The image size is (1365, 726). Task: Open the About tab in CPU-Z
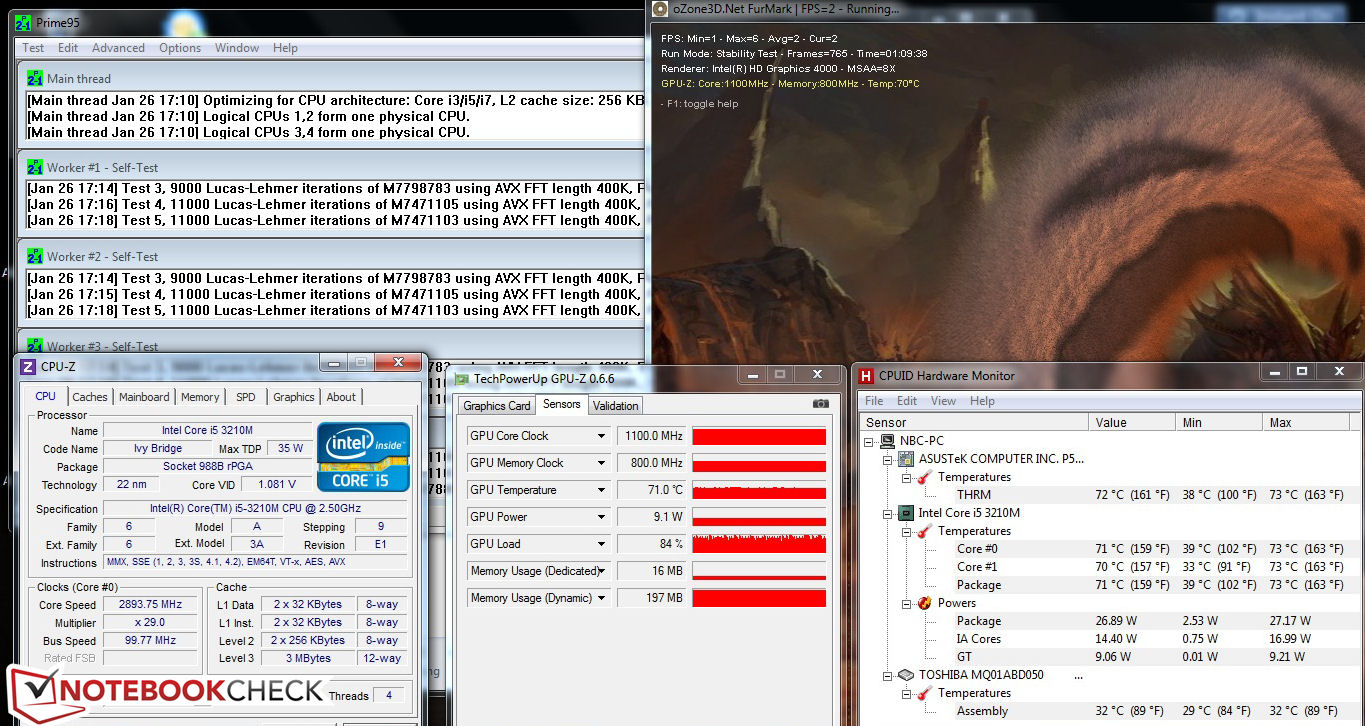pyautogui.click(x=341, y=397)
